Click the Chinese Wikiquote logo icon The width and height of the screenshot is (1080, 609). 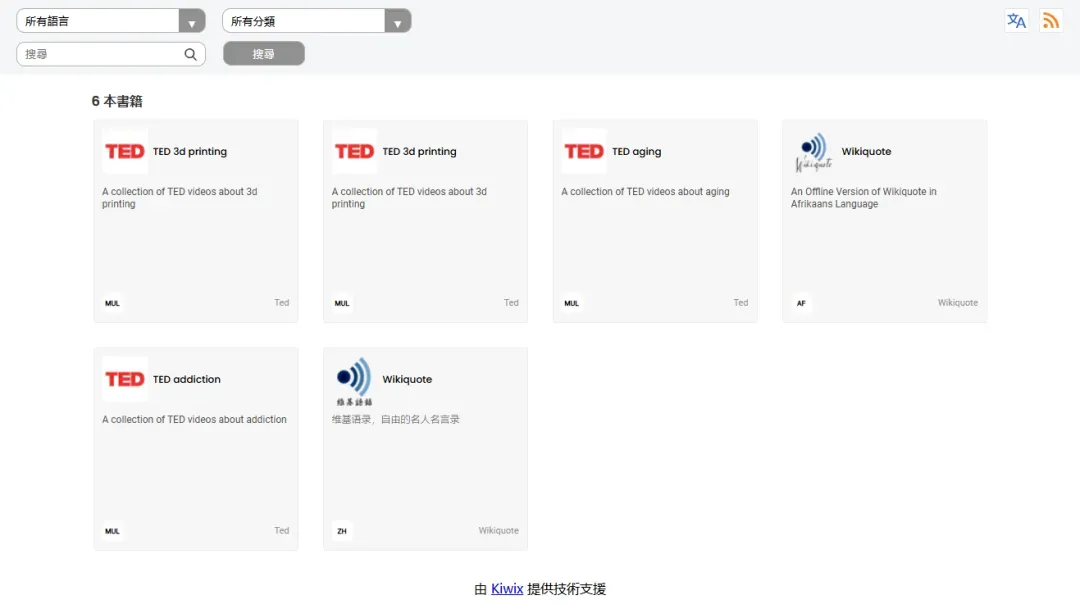[354, 381]
